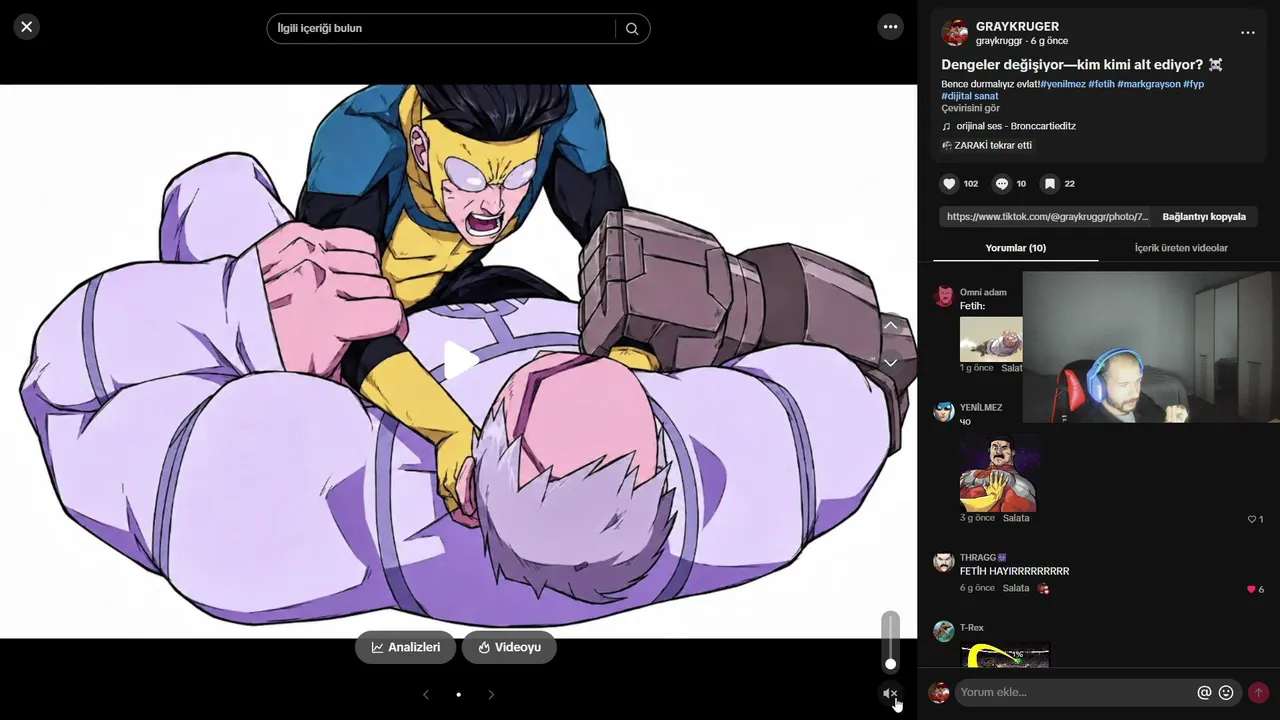Send the comment with the arrow button

[1258, 692]
